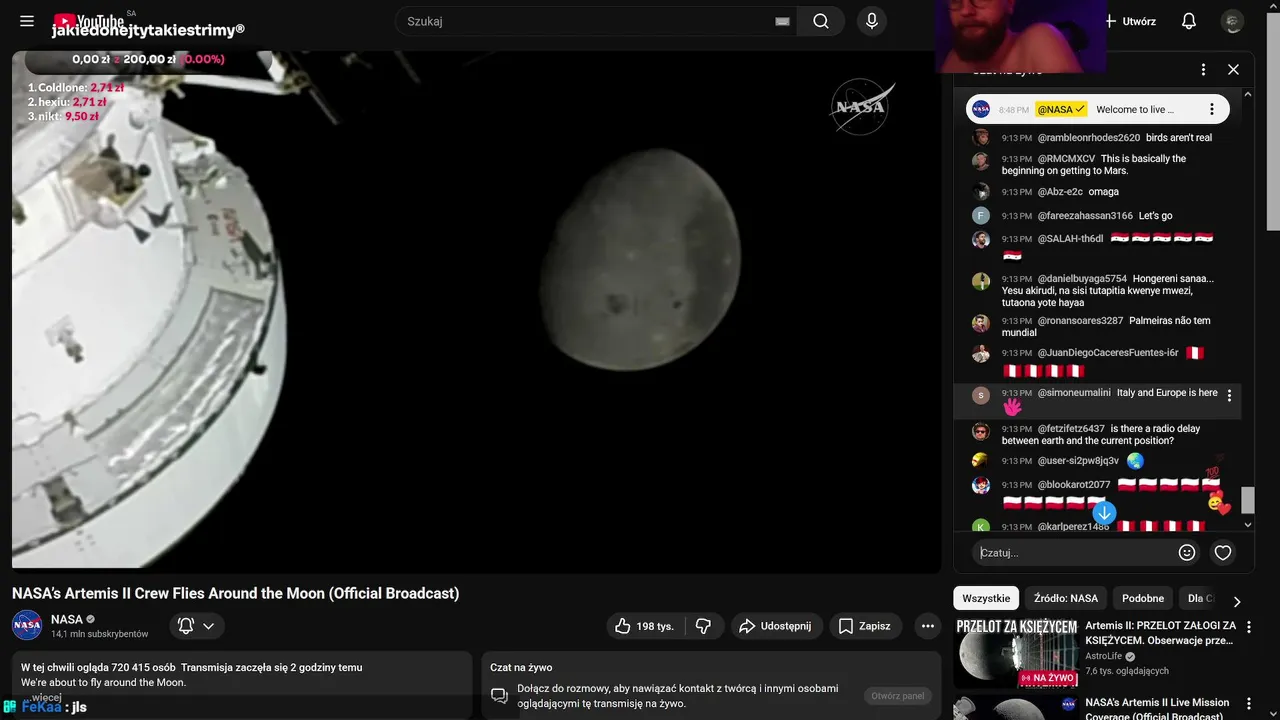Open the account avatar menu

1233,21
